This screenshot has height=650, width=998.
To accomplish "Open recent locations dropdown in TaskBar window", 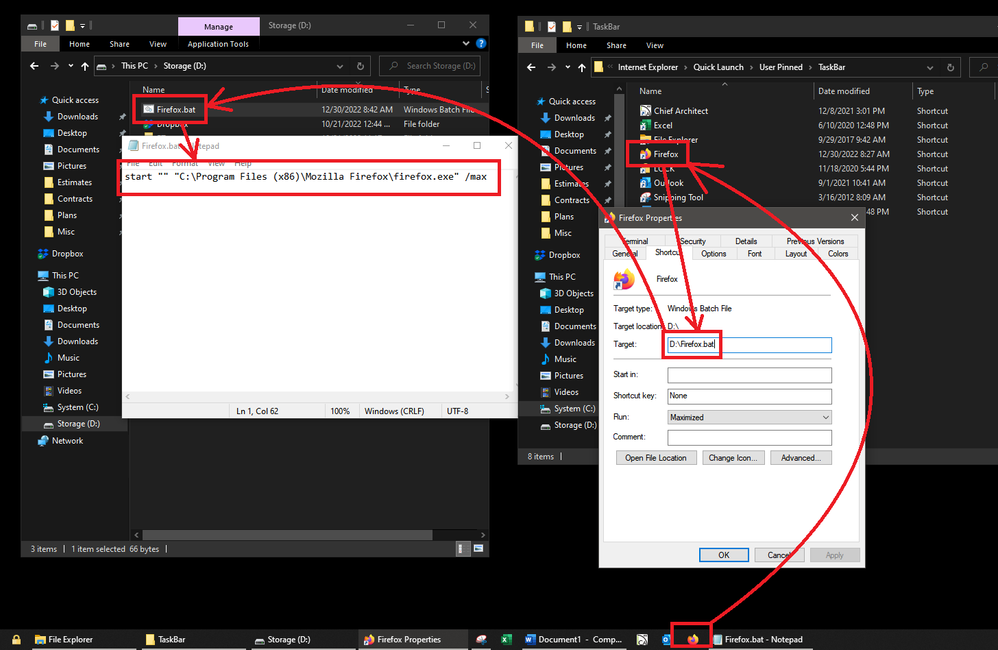I will point(567,67).
